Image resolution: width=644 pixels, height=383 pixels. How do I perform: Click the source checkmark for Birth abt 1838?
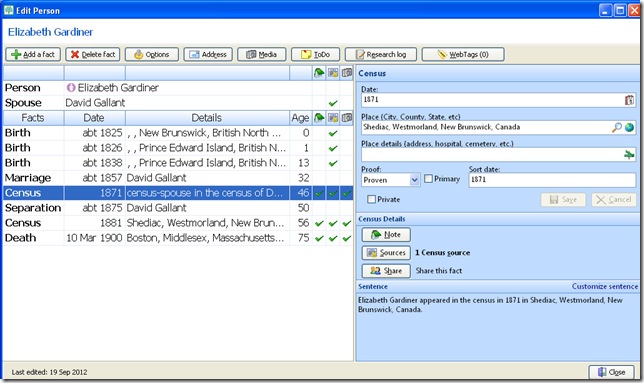(333, 163)
